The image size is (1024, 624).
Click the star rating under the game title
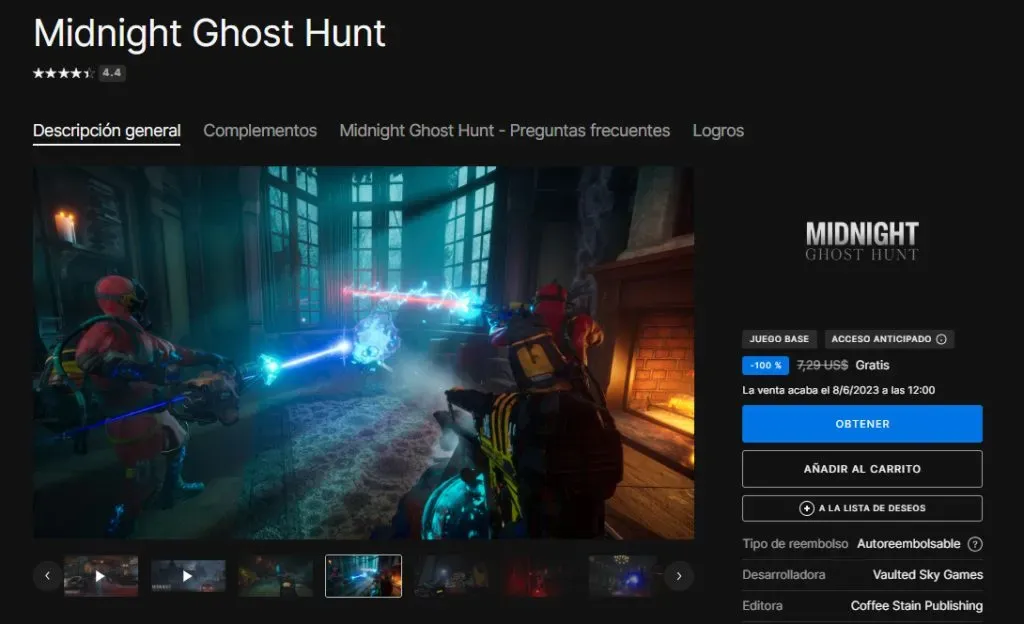64,73
